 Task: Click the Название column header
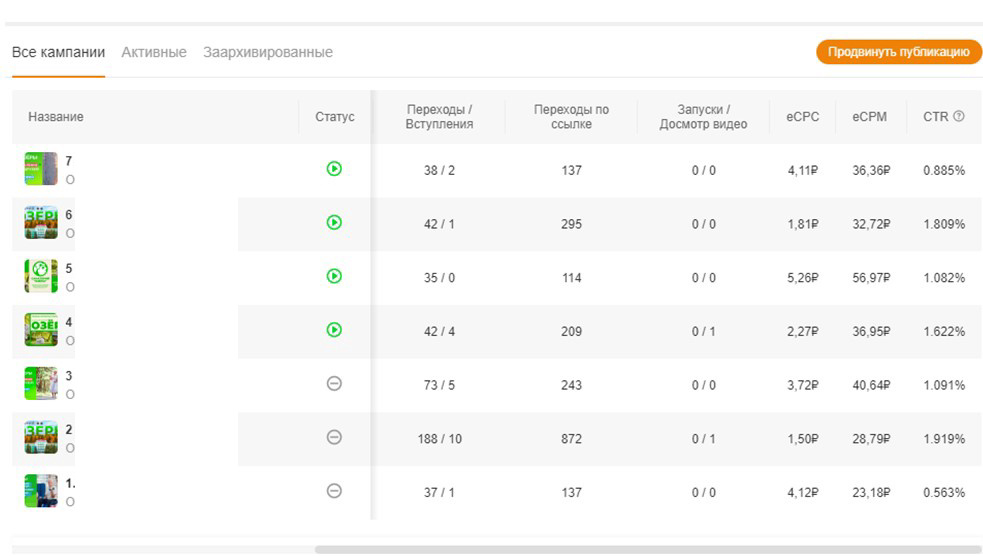[x=56, y=117]
